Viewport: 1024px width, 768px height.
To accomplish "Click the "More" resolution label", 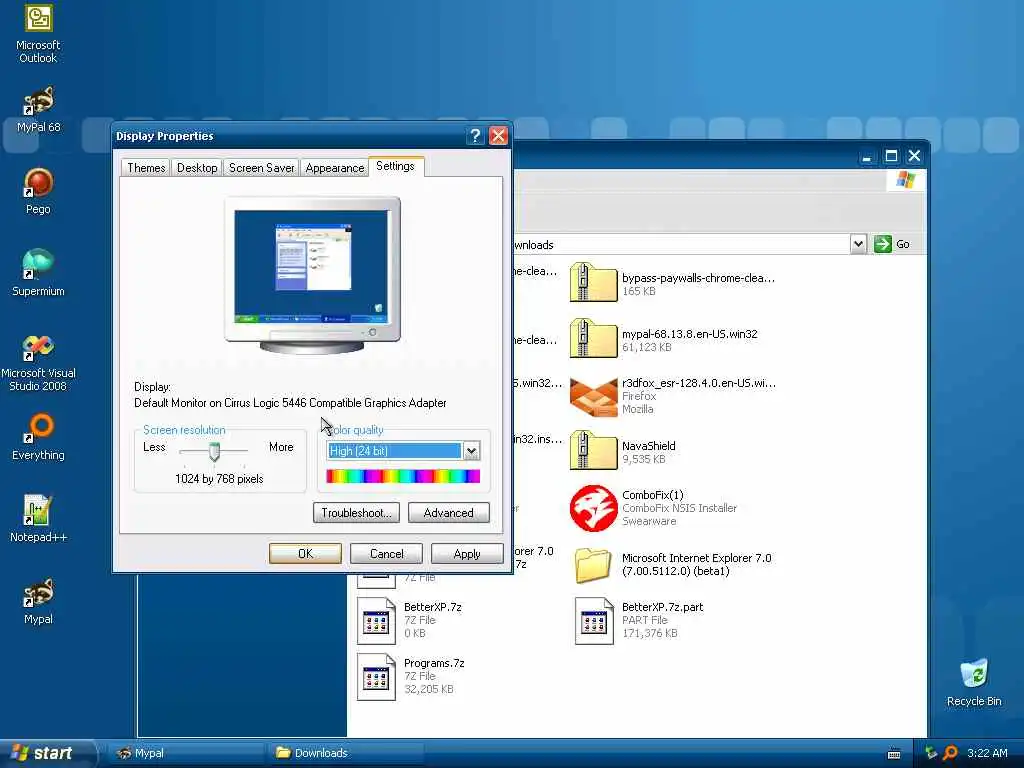I will click(x=281, y=447).
